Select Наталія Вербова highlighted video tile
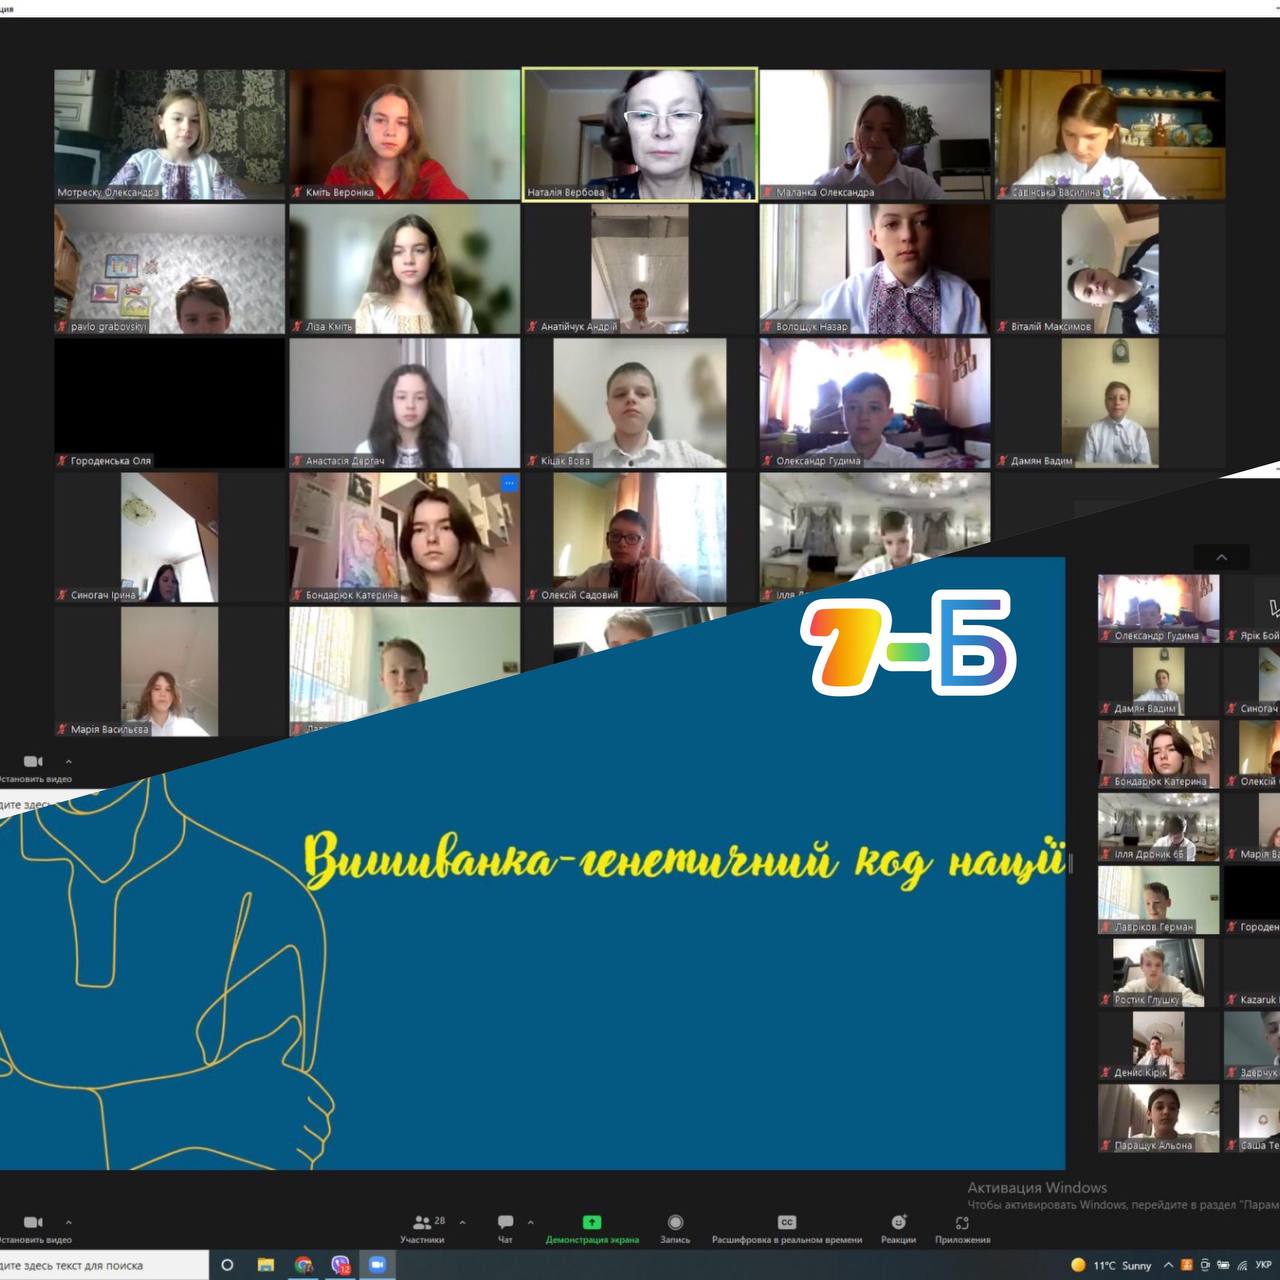Screen dimensions: 1280x1280 pos(640,134)
